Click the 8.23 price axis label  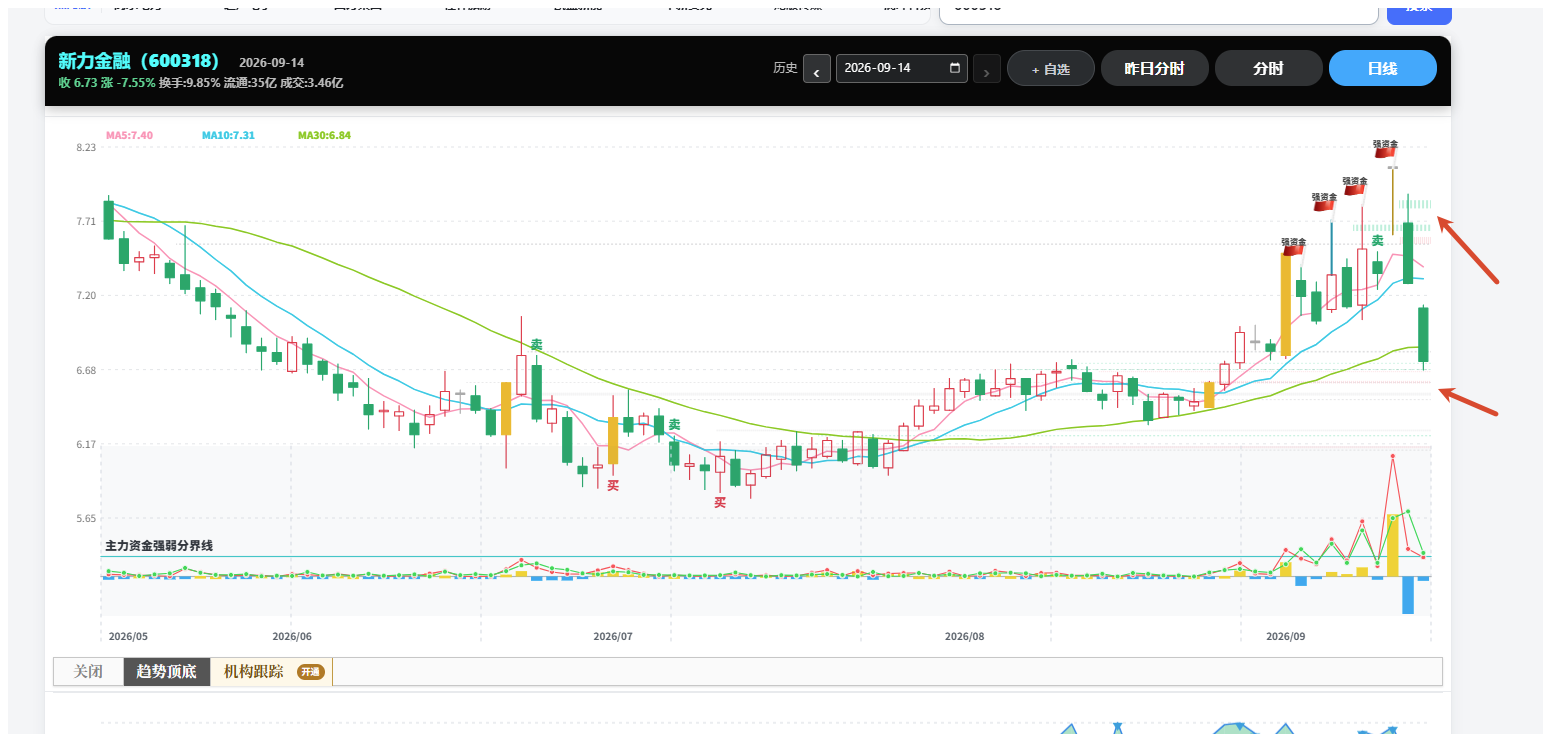86,148
